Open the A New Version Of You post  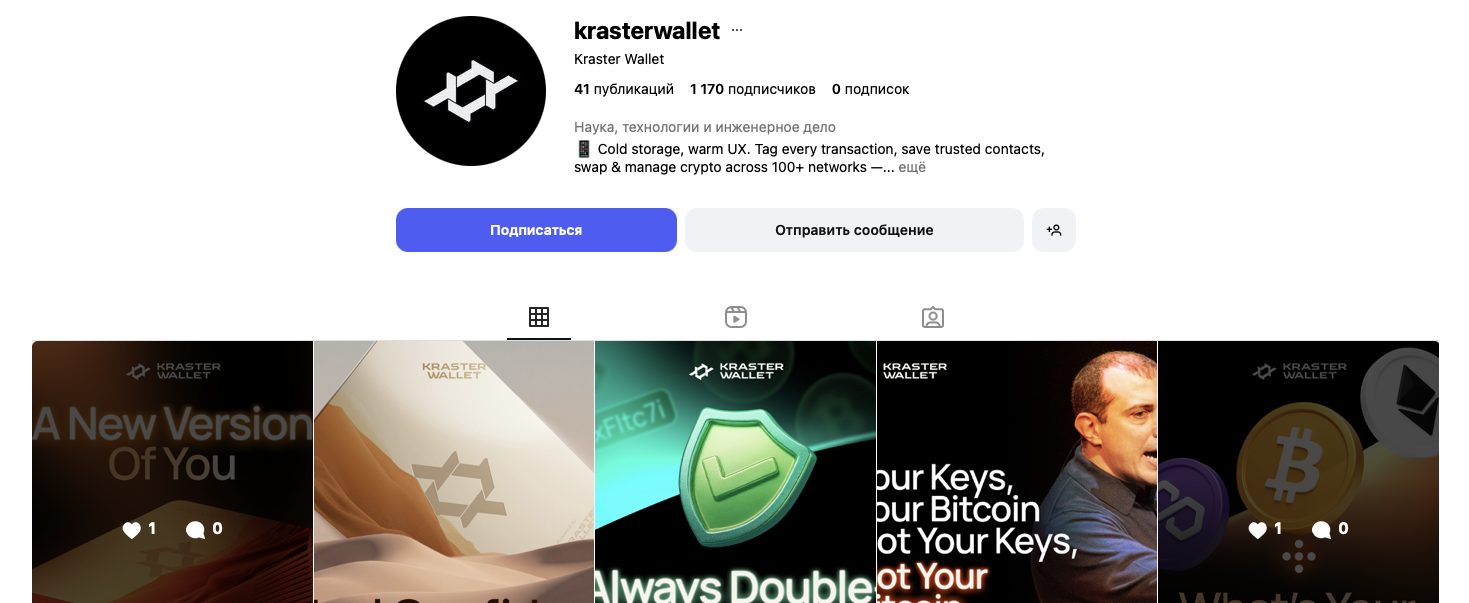[172, 472]
